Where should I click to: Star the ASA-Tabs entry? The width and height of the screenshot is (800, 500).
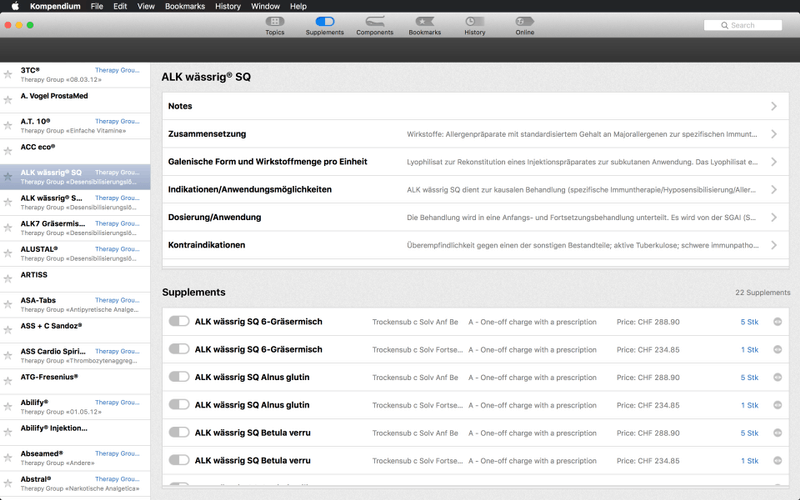pos(8,304)
